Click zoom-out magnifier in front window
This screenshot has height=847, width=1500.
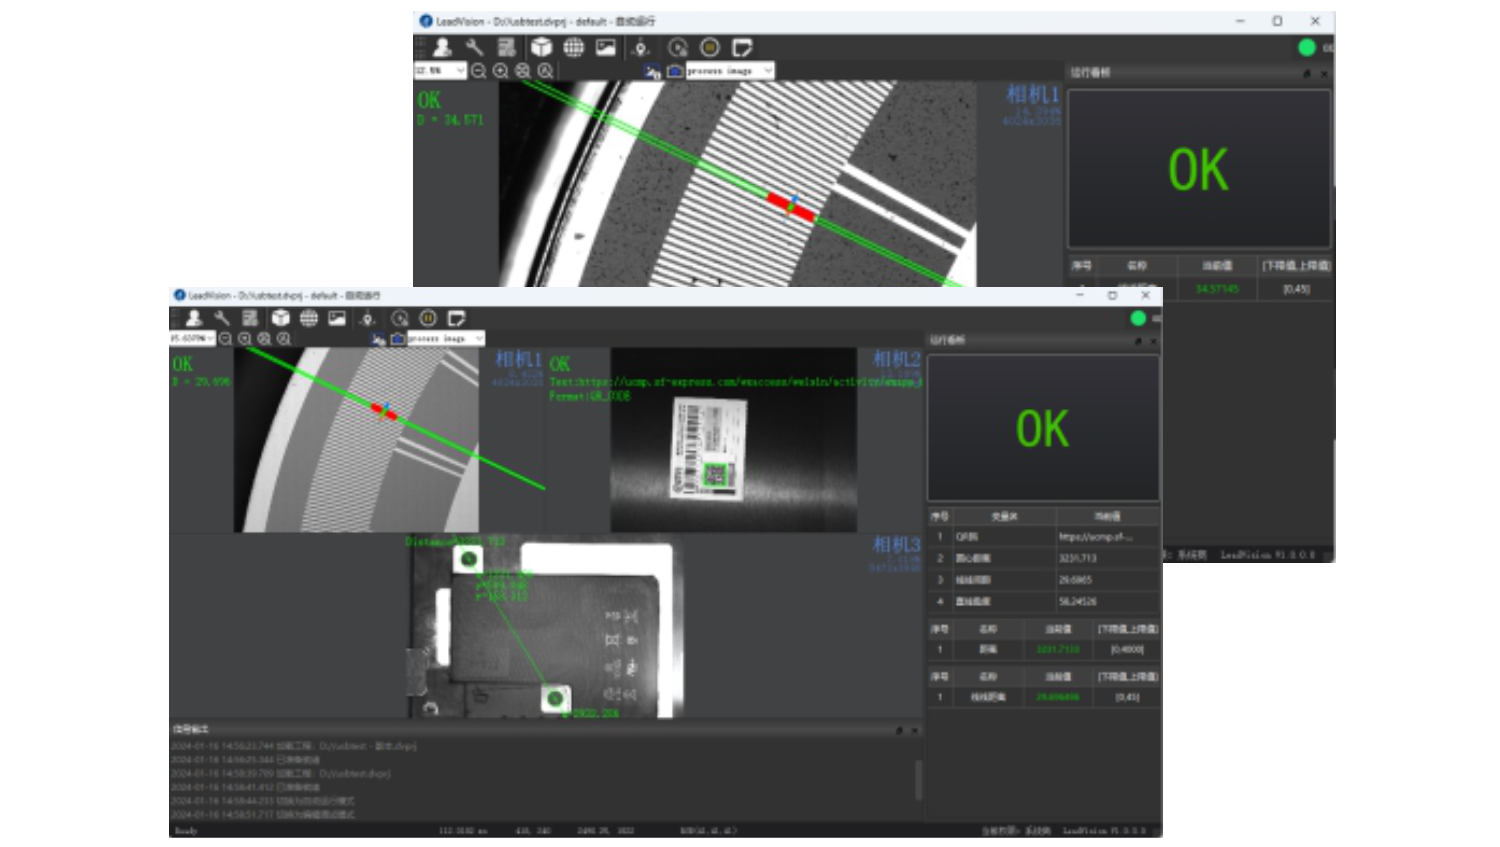226,339
